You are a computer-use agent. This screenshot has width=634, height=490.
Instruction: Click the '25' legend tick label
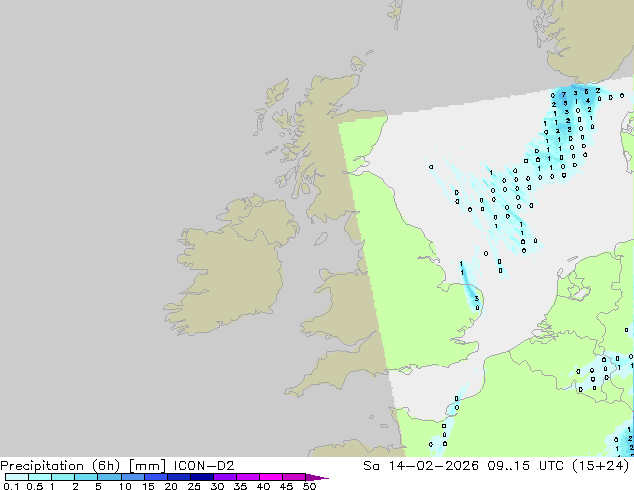[x=194, y=486]
